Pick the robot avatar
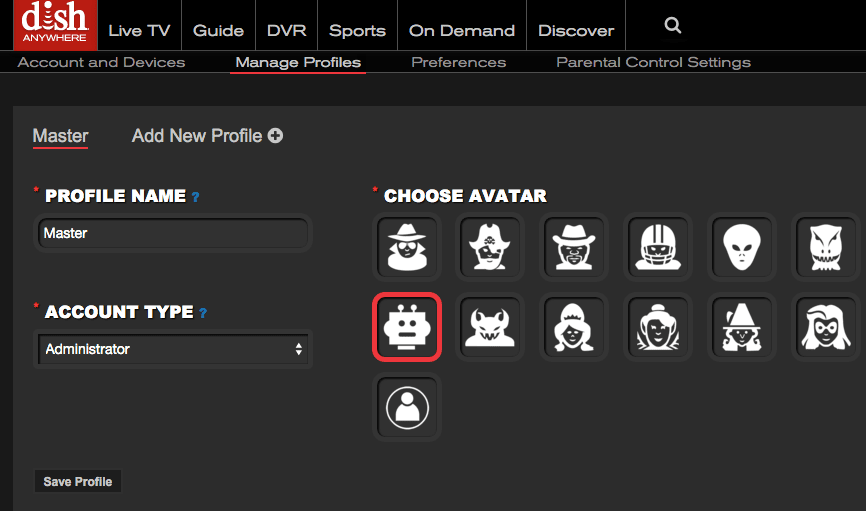This screenshot has height=511, width=866. coord(406,326)
